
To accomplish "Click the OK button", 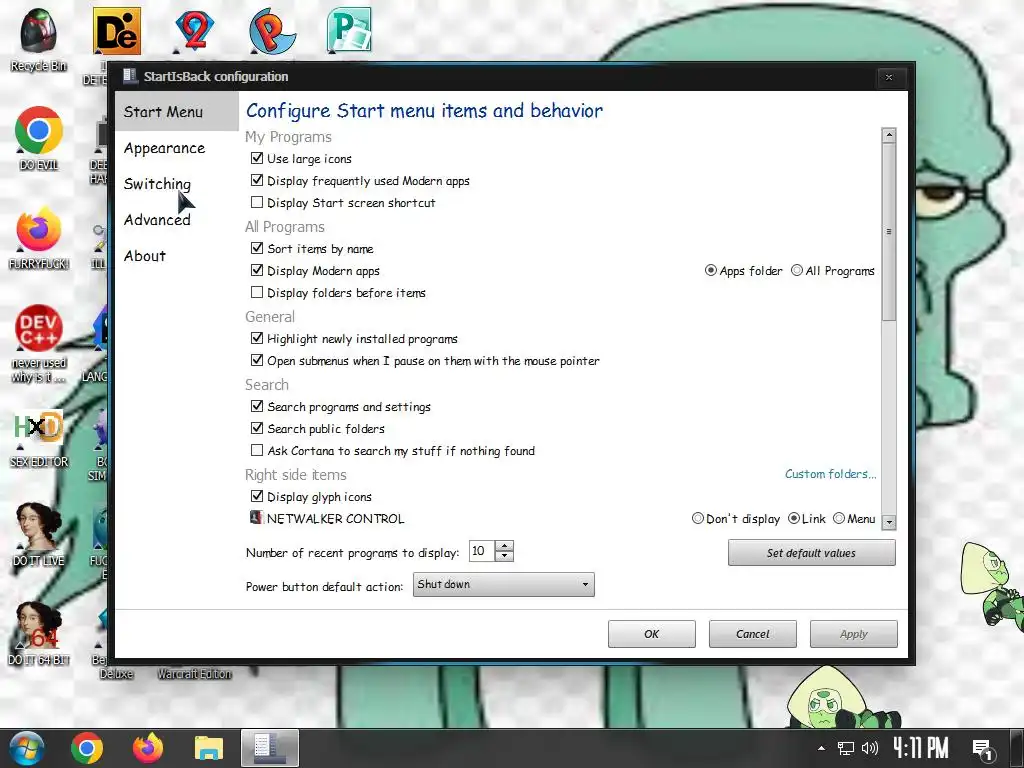I will coord(652,634).
